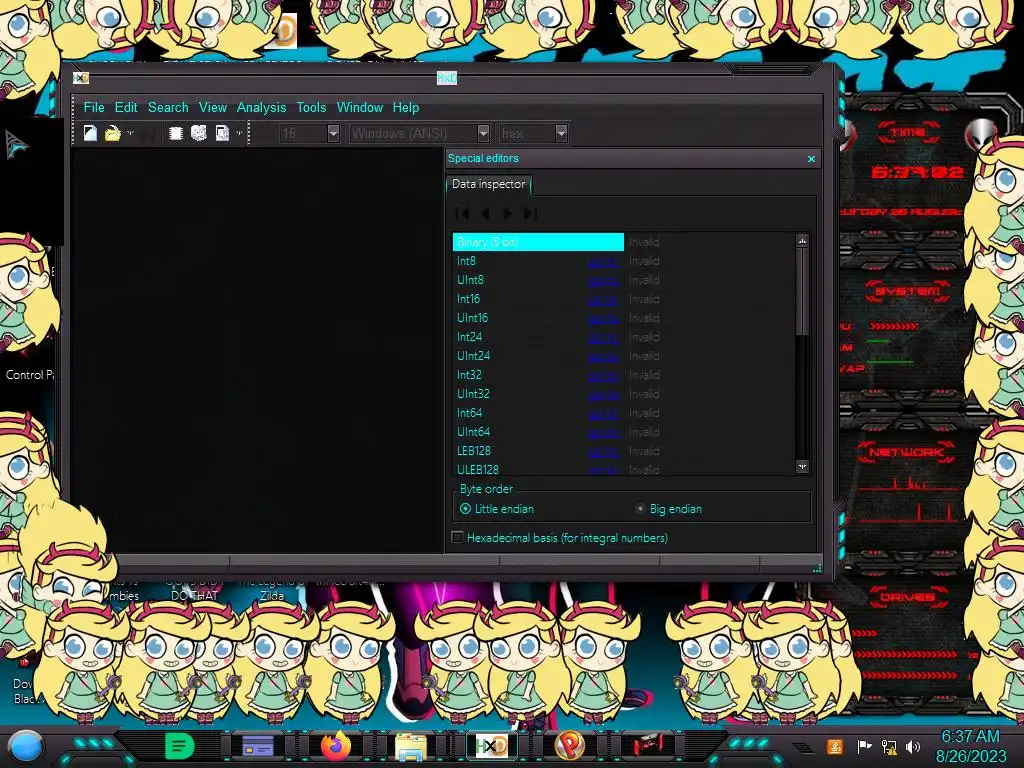This screenshot has height=768, width=1024.
Task: Select the UInt8 row in Data inspector
Action: [x=624, y=280]
